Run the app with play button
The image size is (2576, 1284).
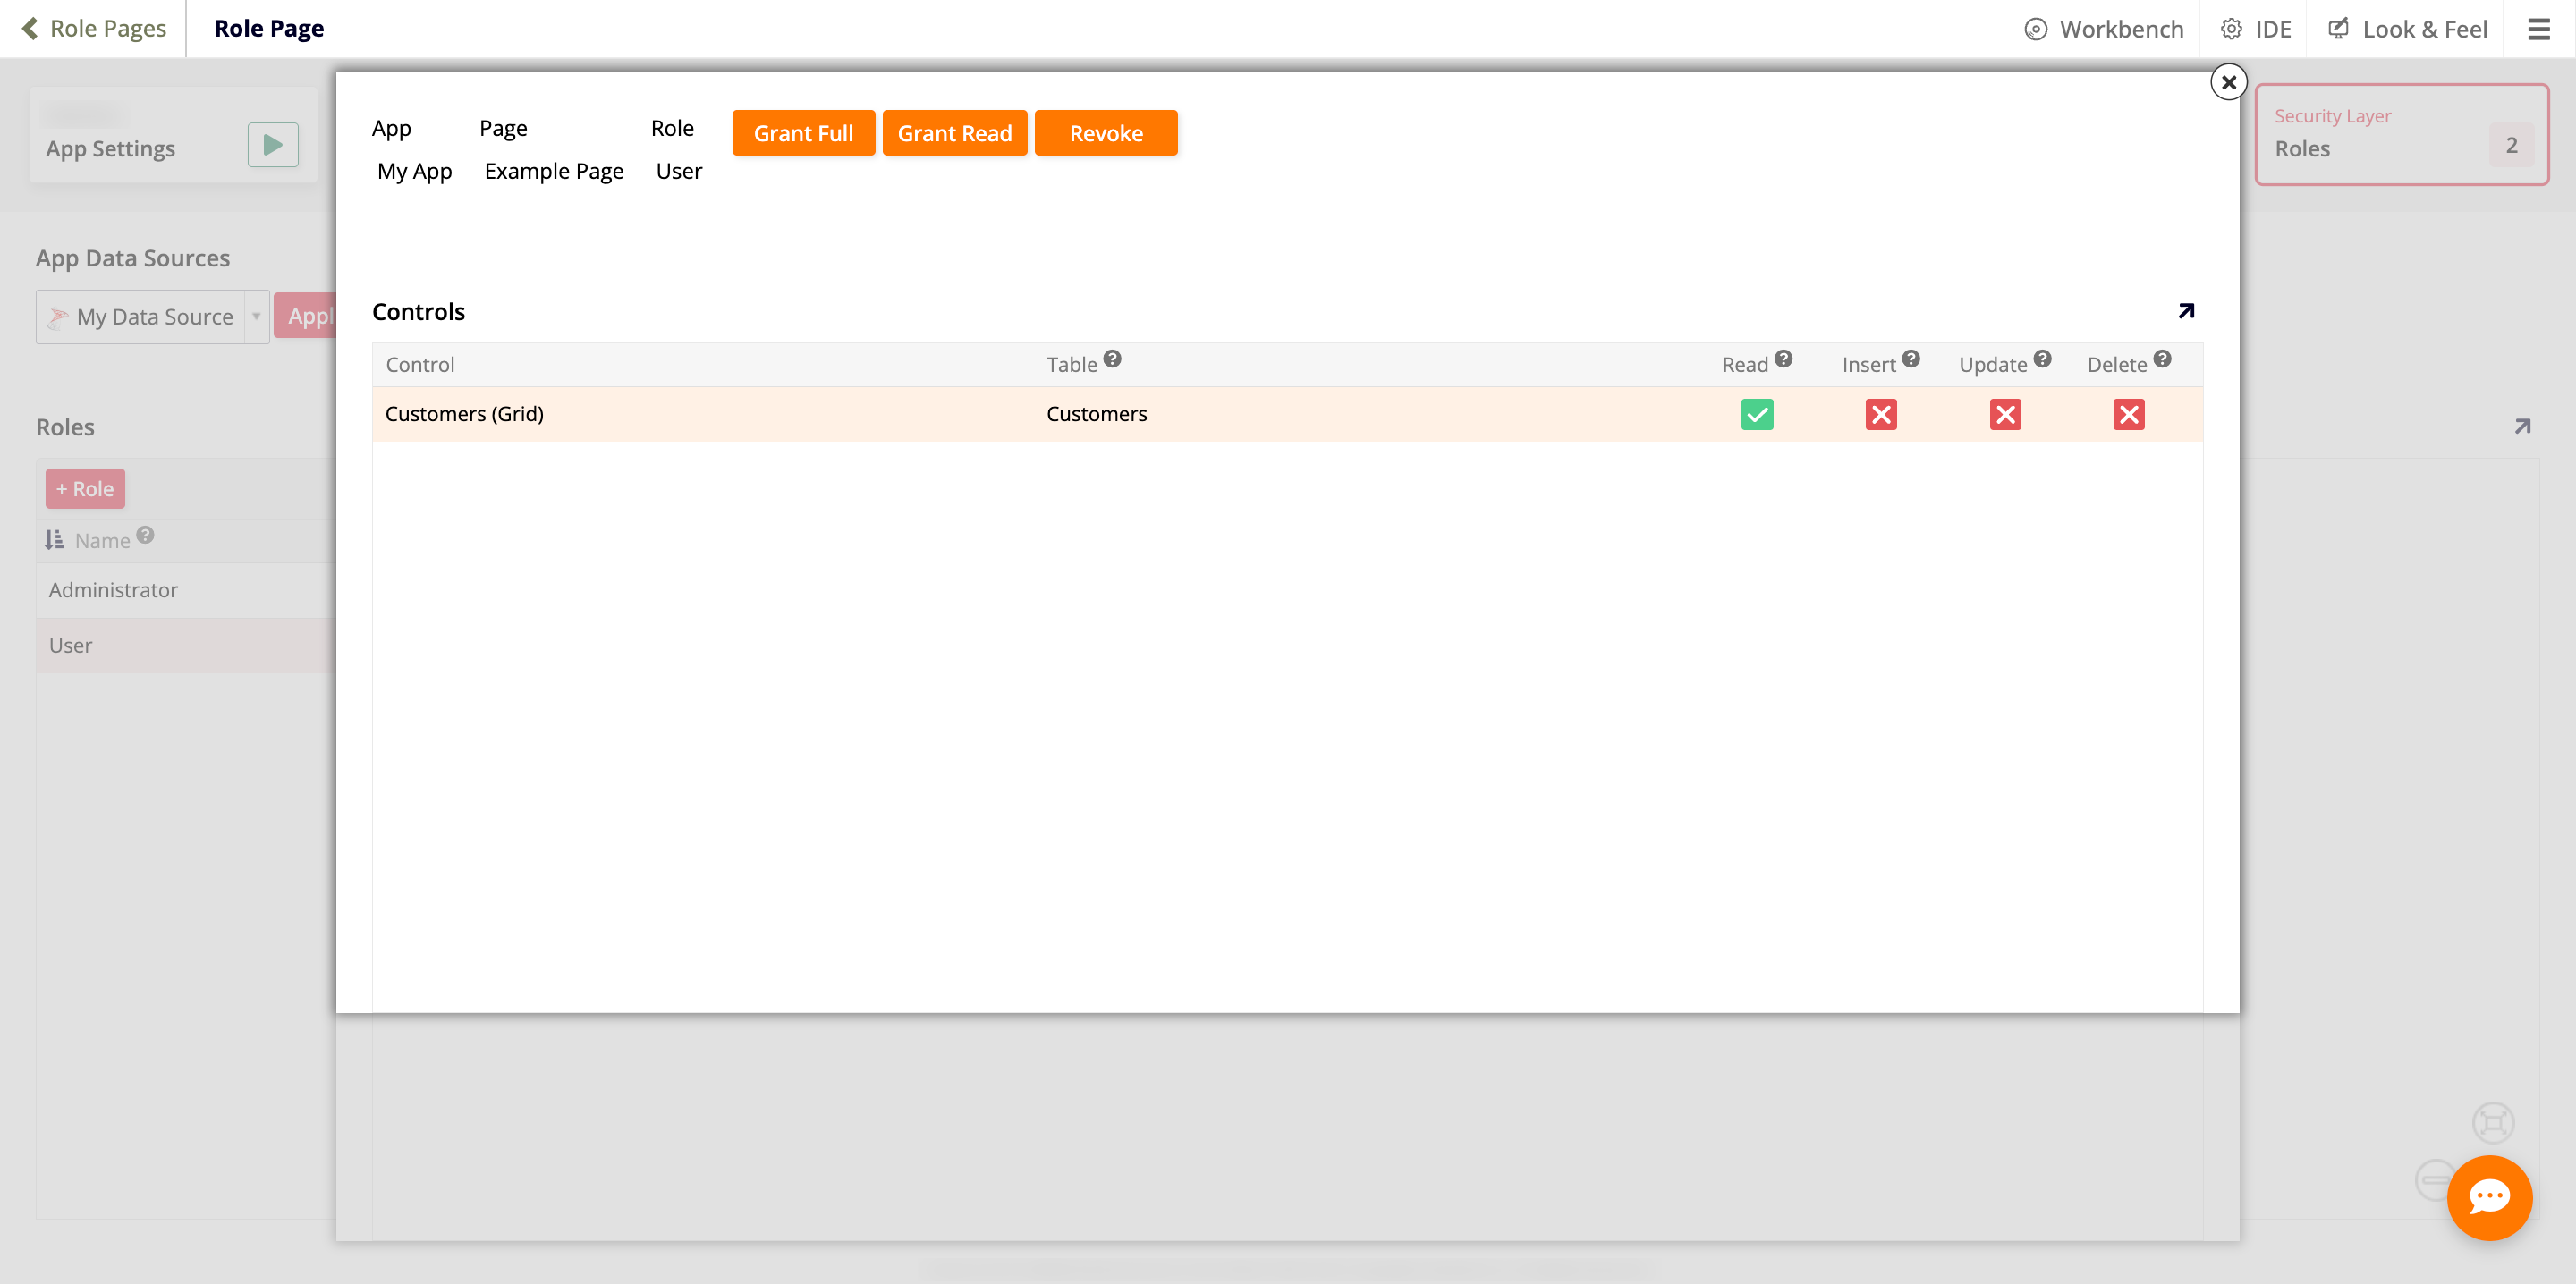(273, 145)
